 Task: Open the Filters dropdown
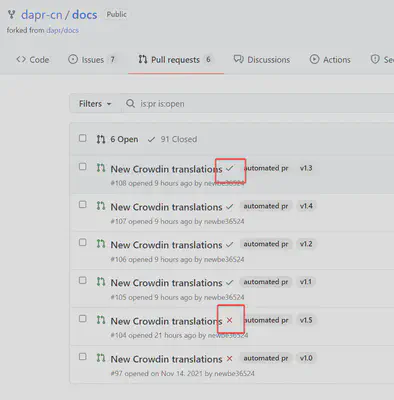[x=95, y=104]
